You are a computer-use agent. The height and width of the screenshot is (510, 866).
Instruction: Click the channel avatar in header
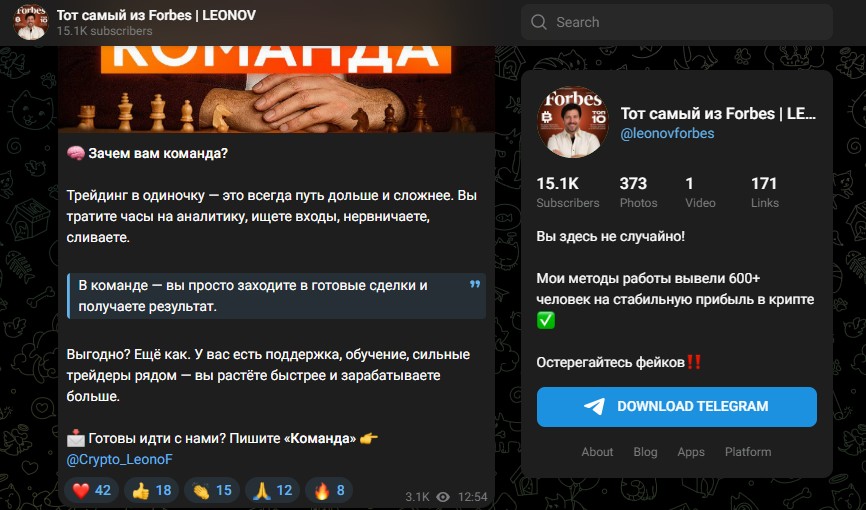31,23
